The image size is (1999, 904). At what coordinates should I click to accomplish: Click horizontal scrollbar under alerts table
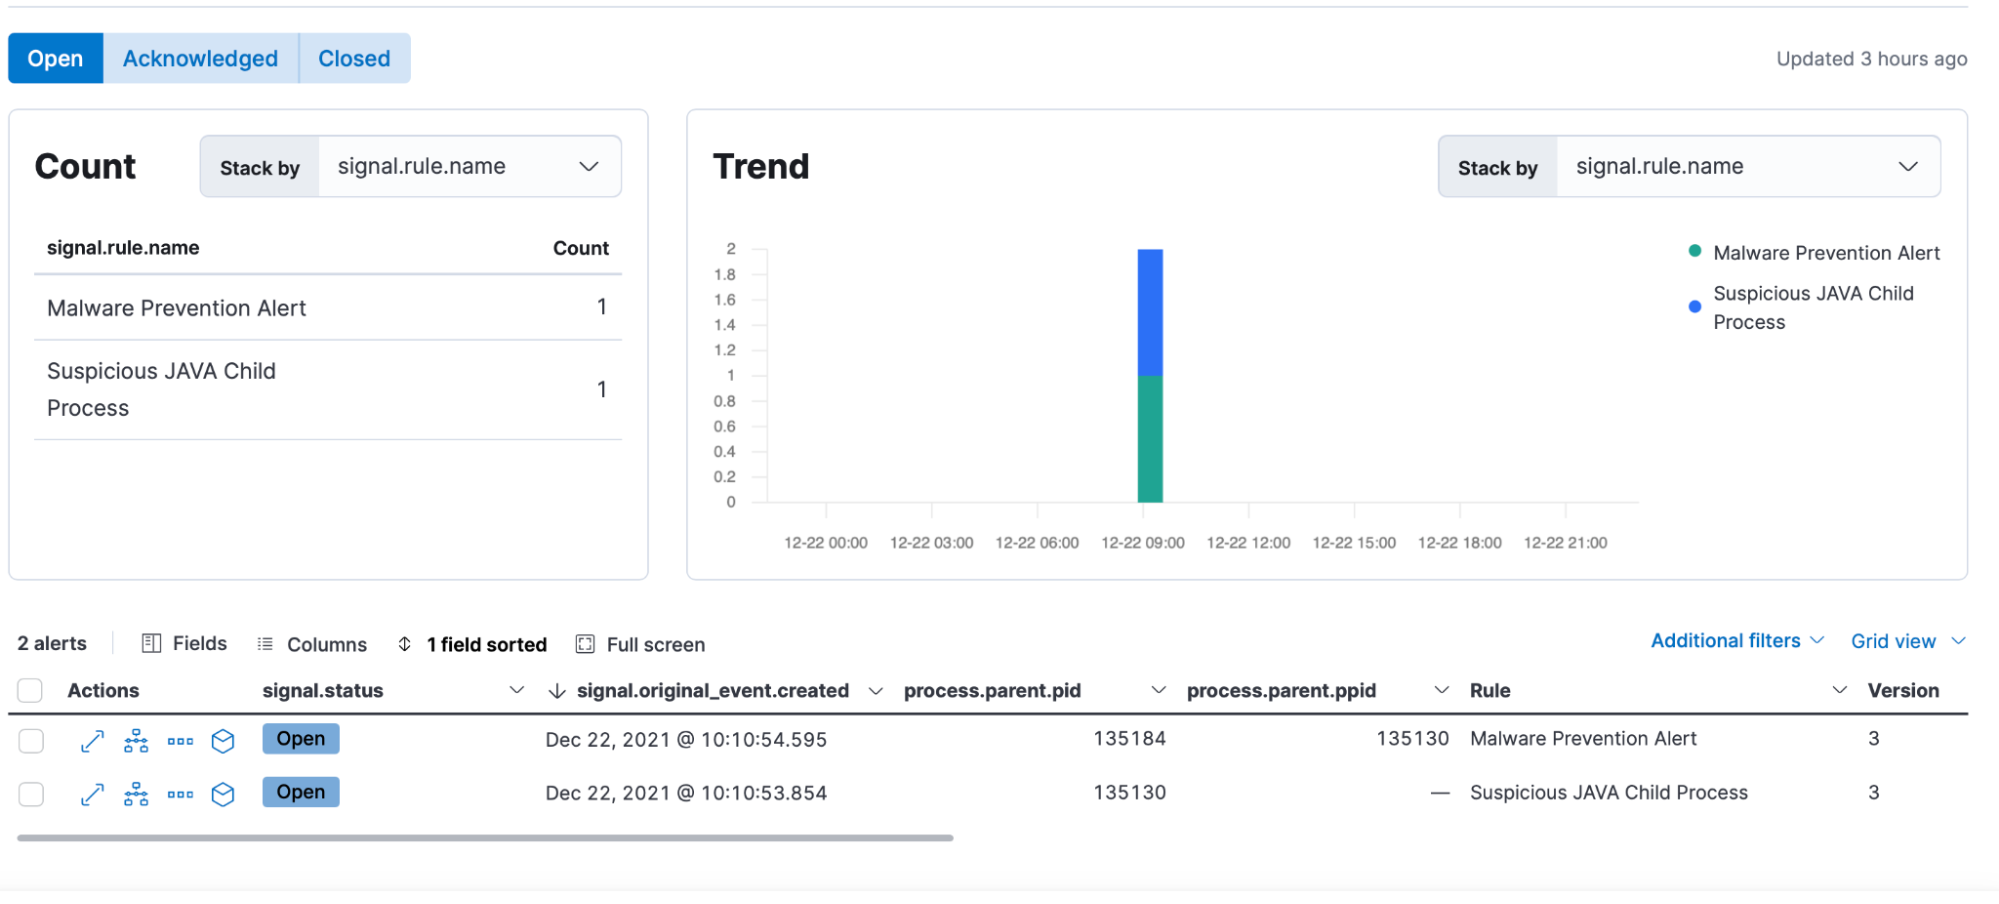(485, 838)
